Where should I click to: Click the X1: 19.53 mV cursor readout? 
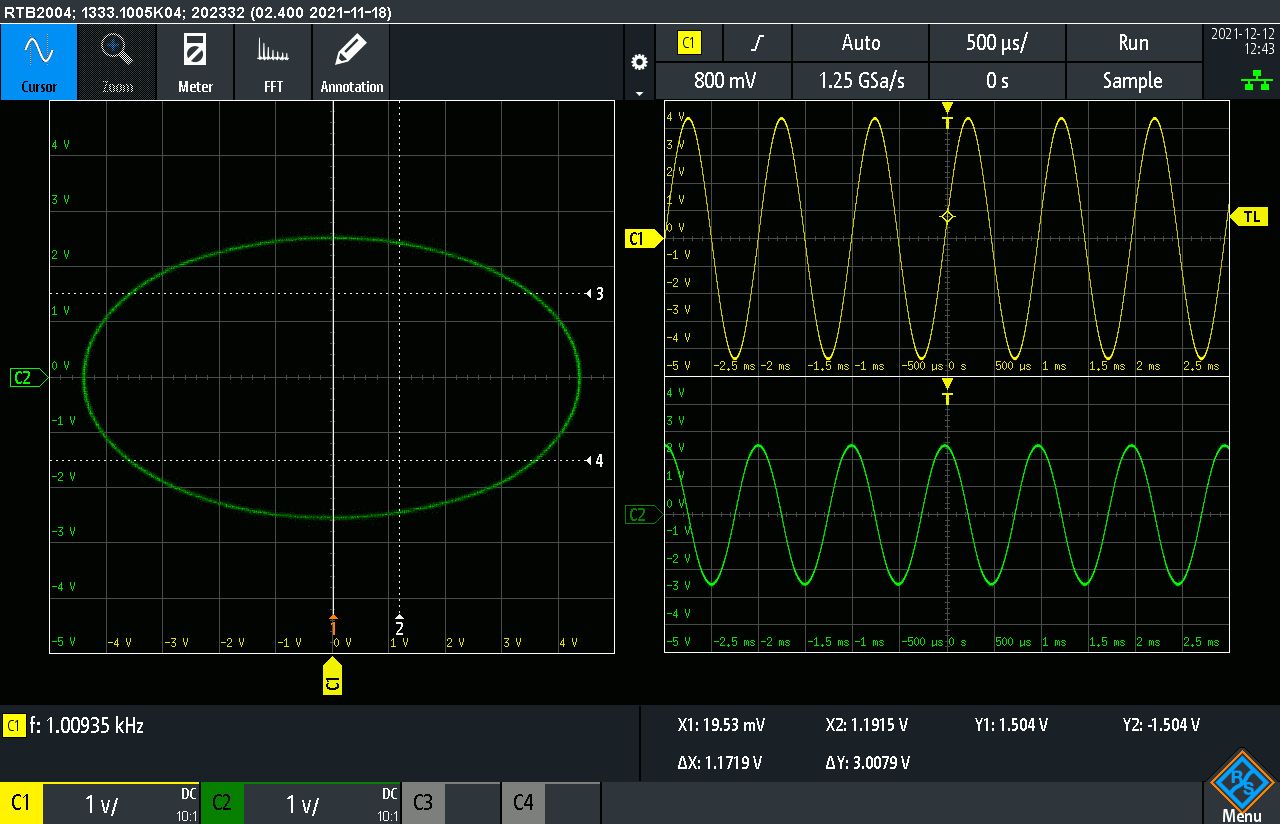pyautogui.click(x=721, y=725)
